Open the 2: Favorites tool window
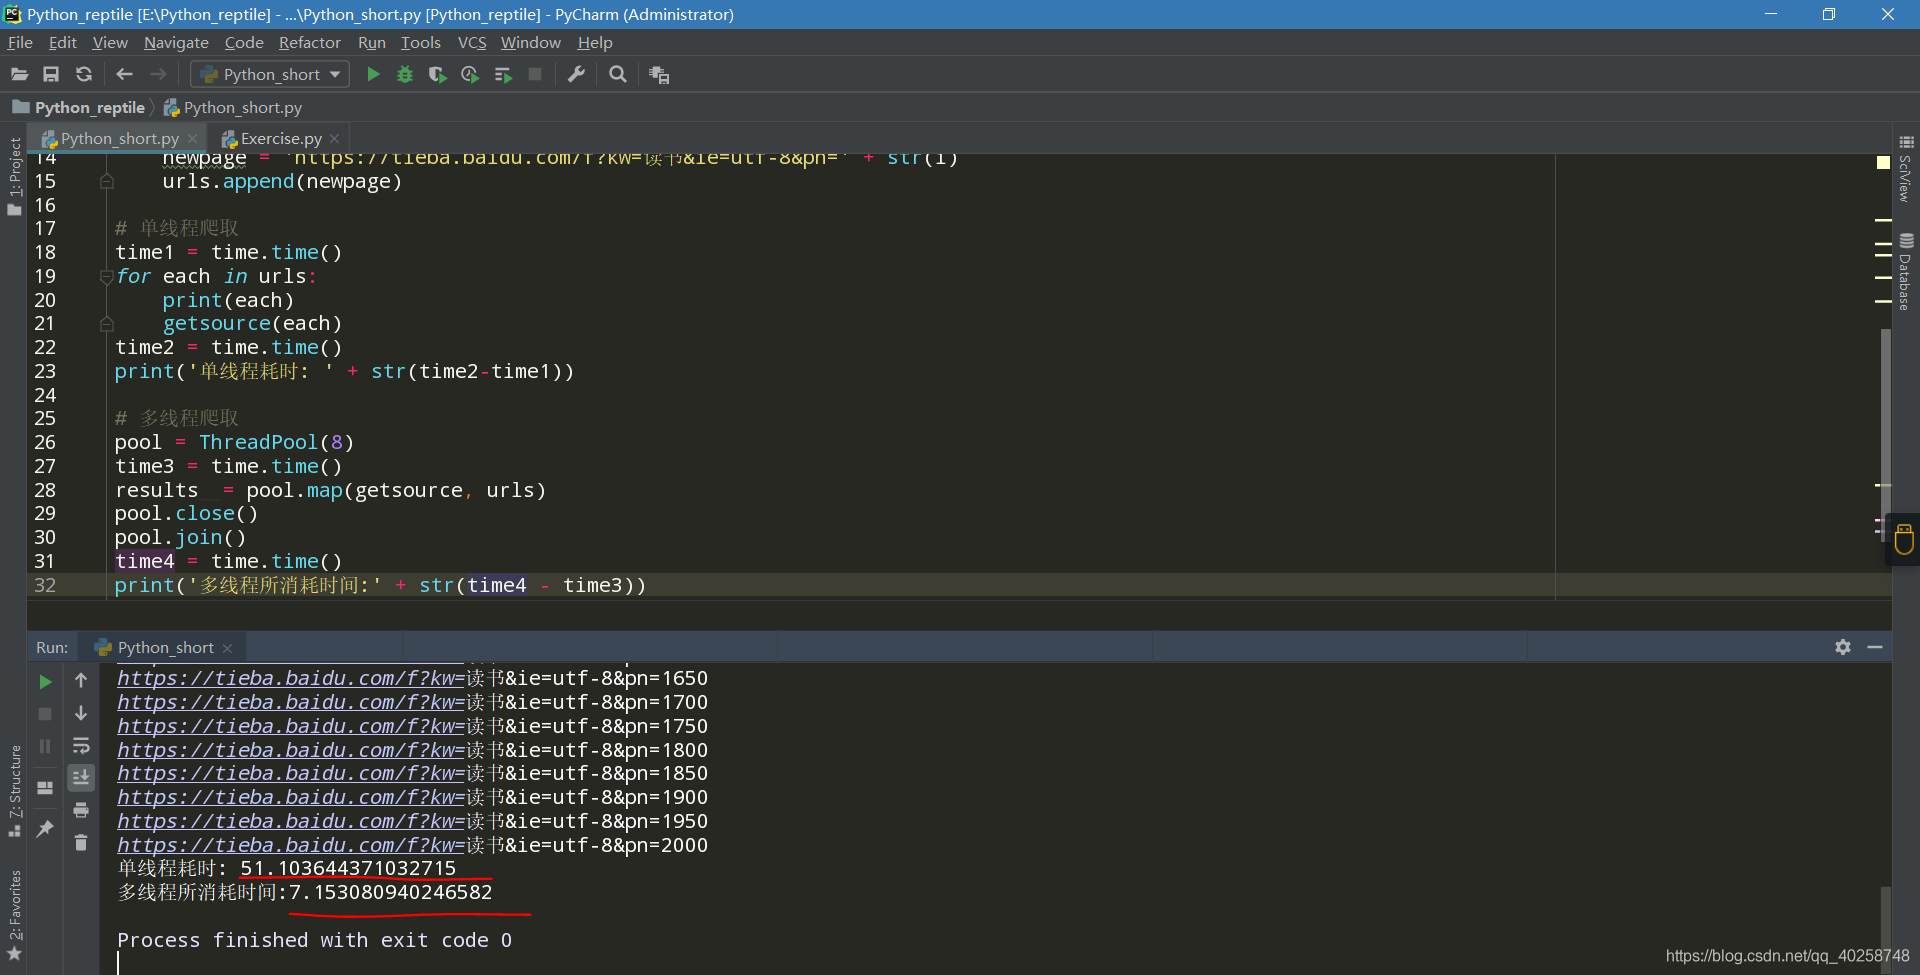 coord(14,915)
